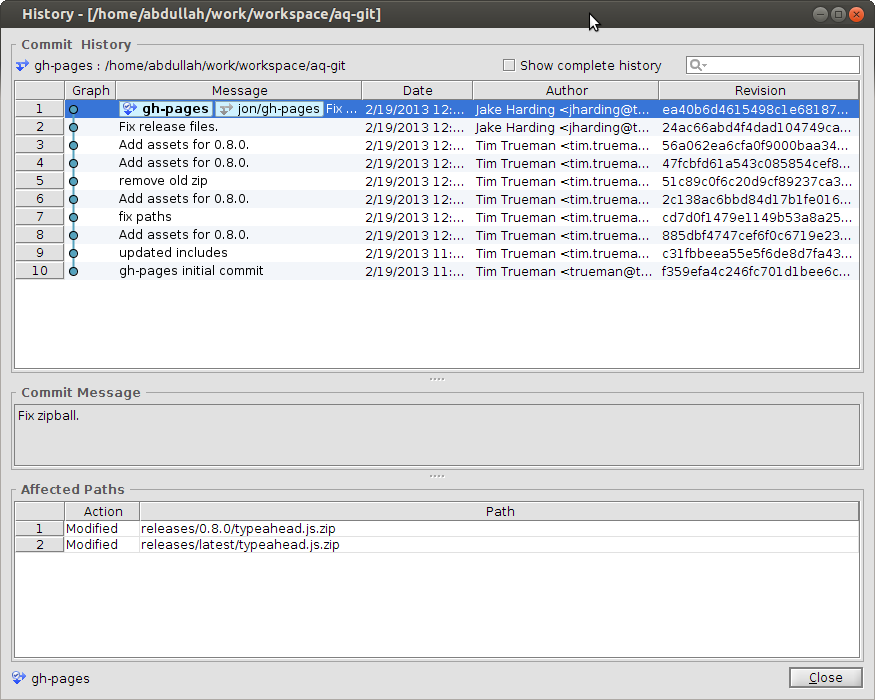Click the graph node of commit 5
875x700 pixels.
click(x=73, y=181)
